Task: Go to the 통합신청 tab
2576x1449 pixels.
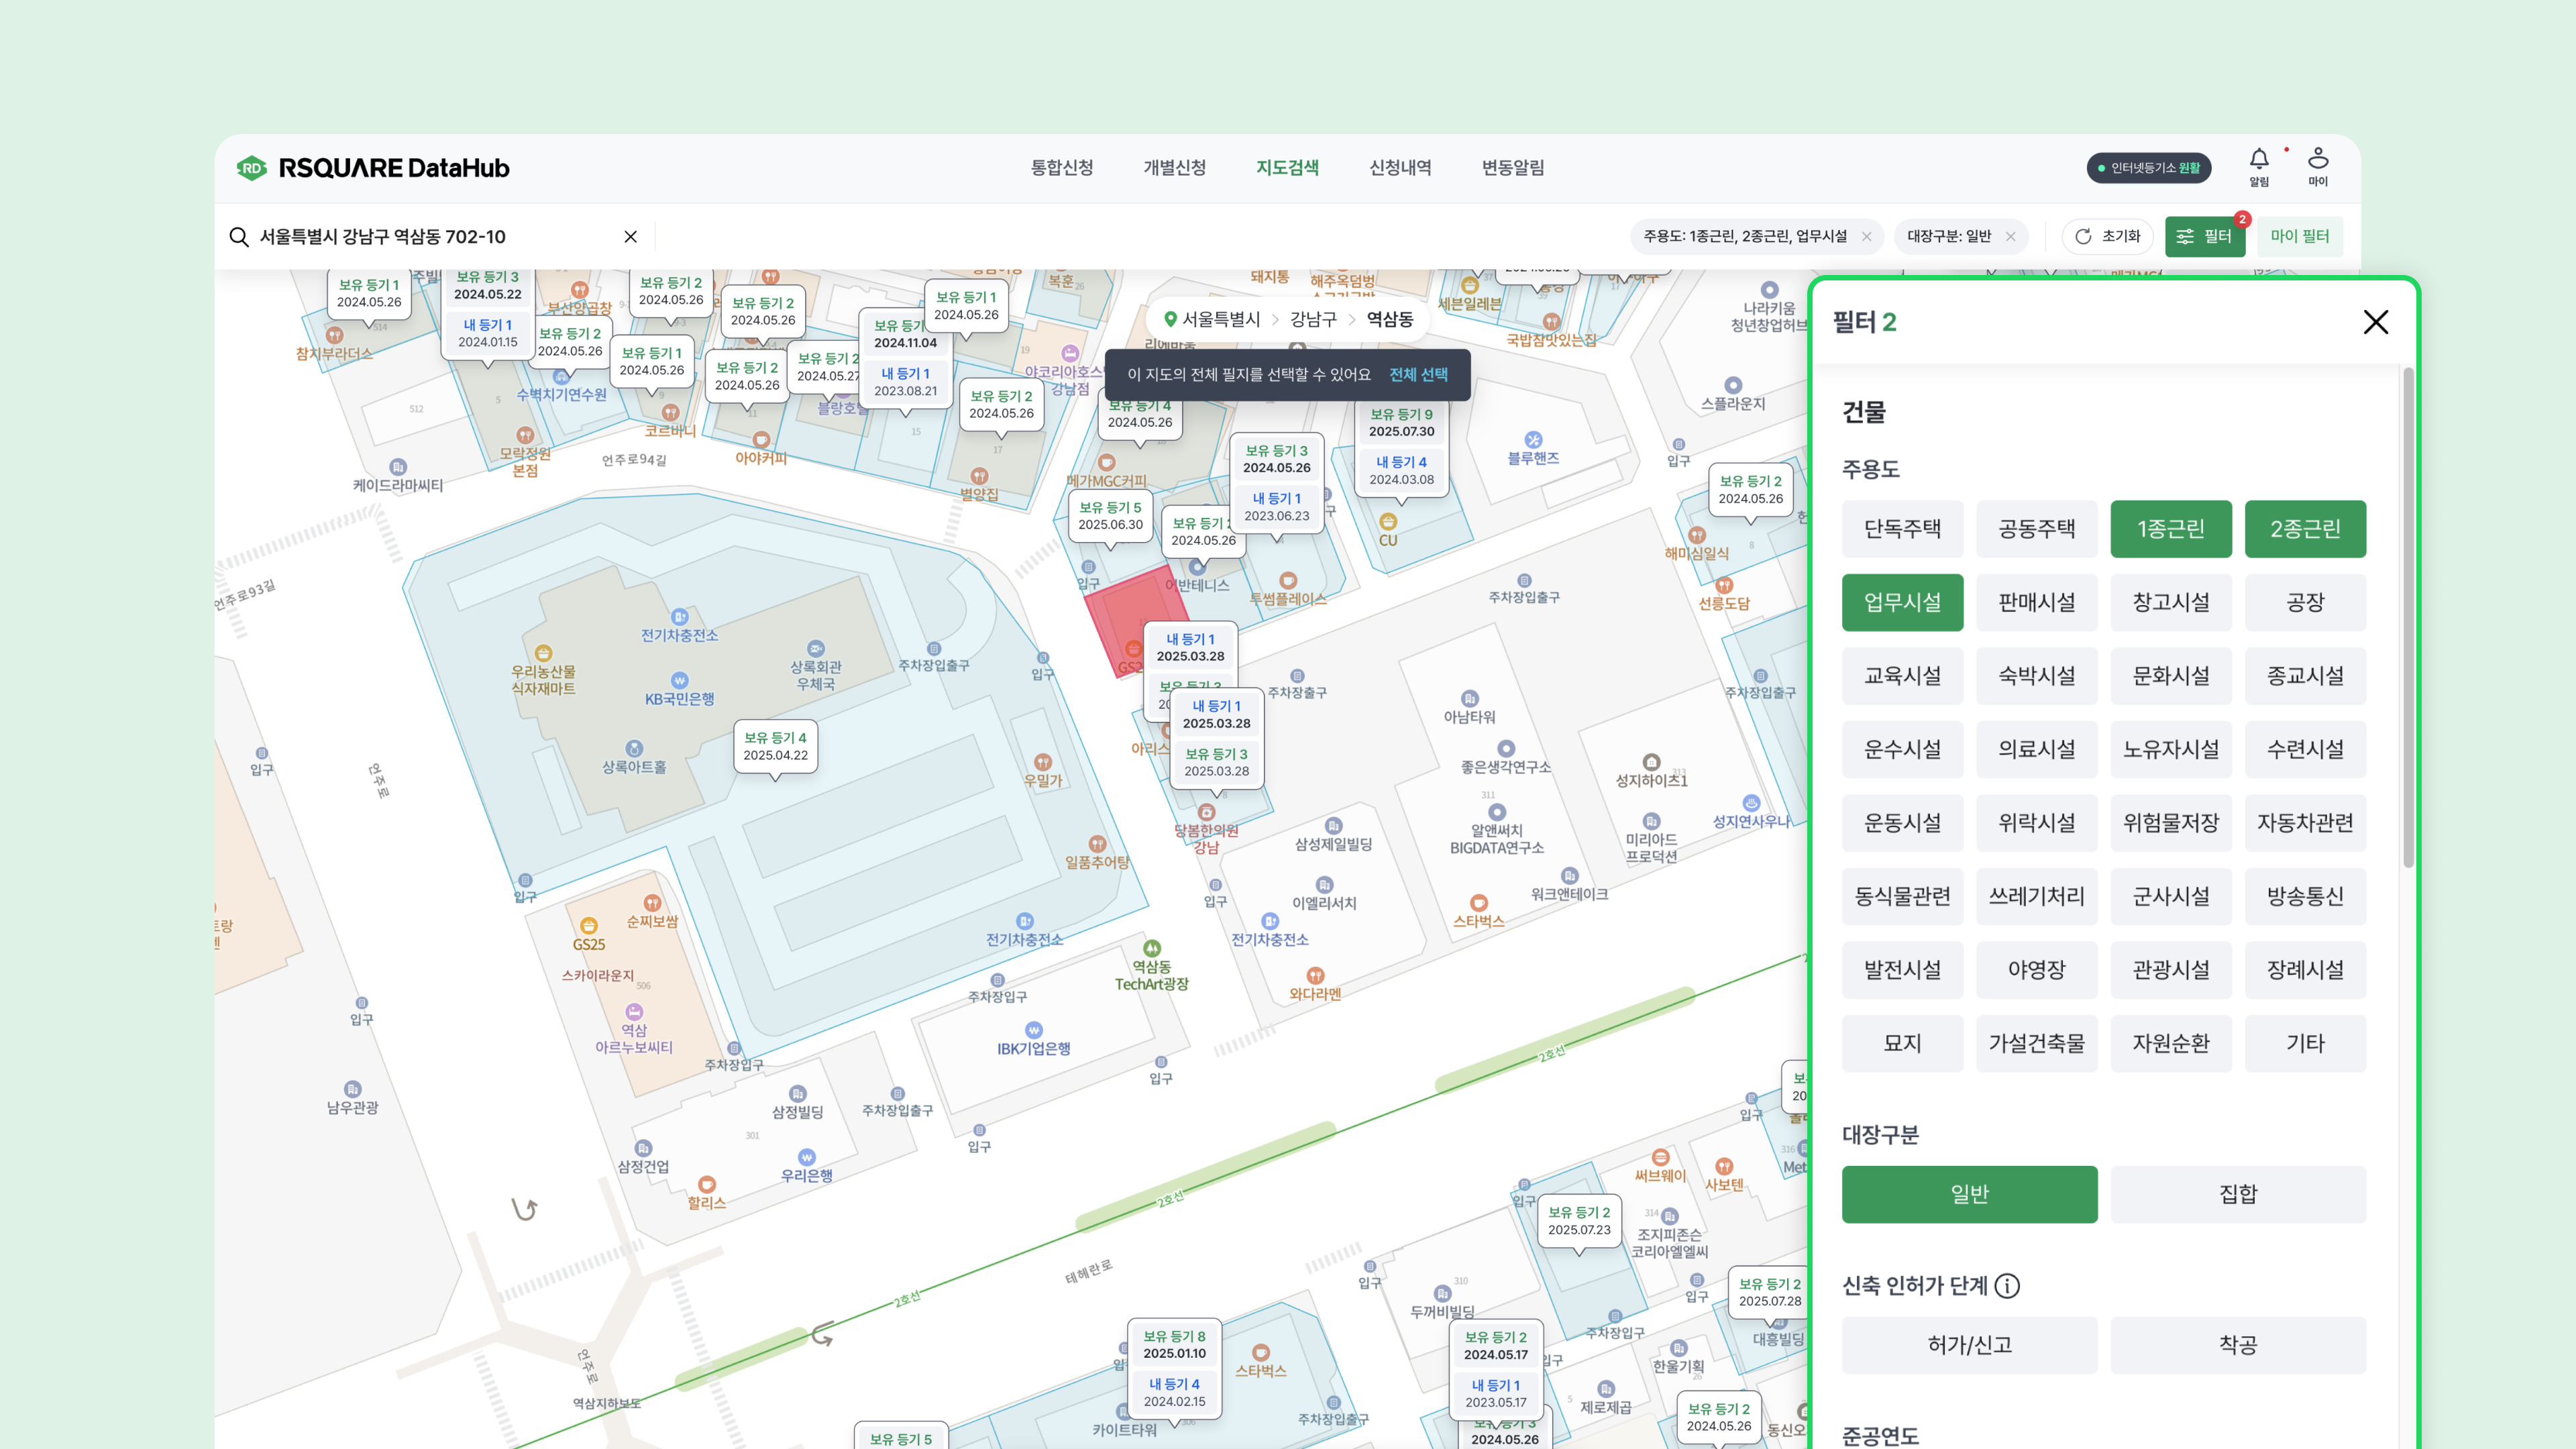Action: 1061,168
